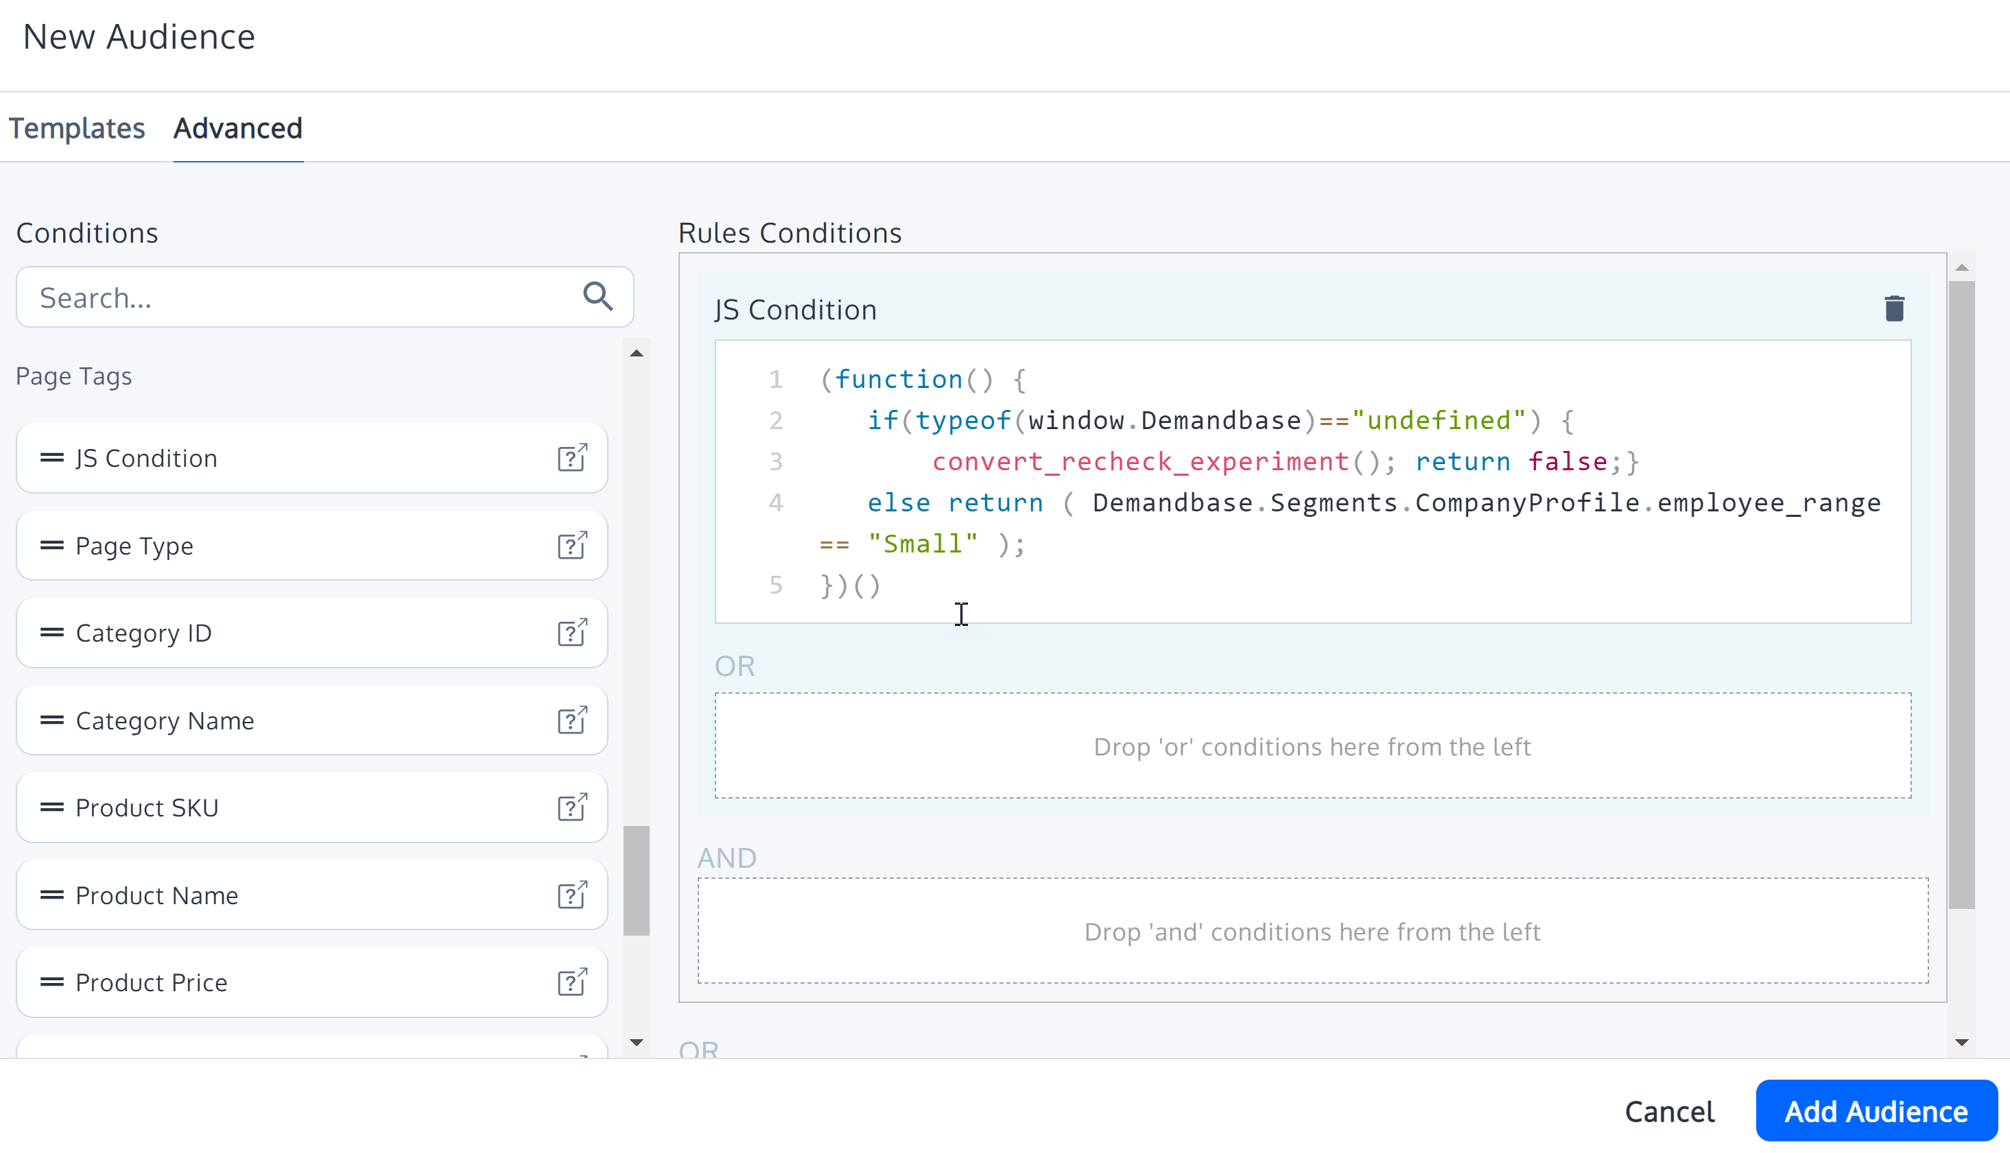2010x1153 pixels.
Task: Grab the Category ID drag handle
Action: click(x=52, y=632)
